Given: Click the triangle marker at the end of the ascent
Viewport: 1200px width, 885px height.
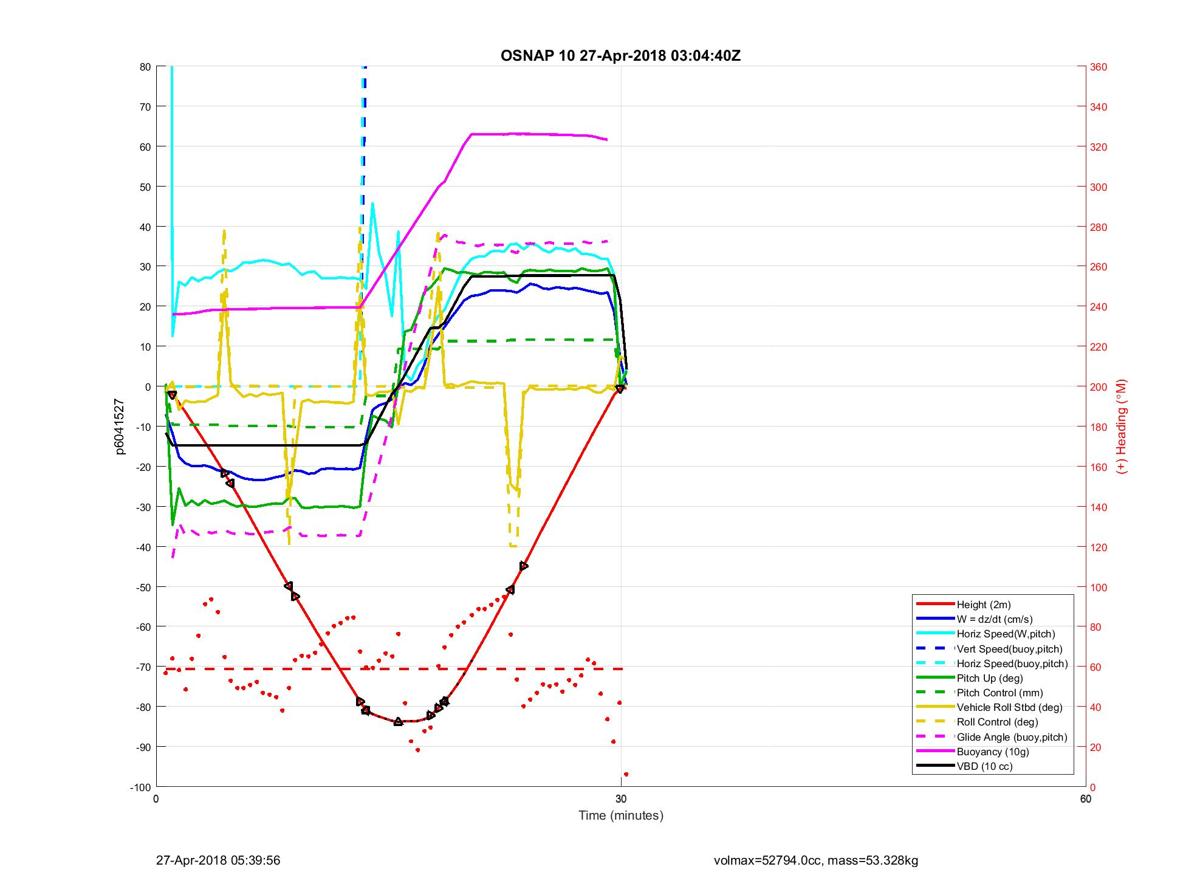Looking at the screenshot, I should point(620,388).
